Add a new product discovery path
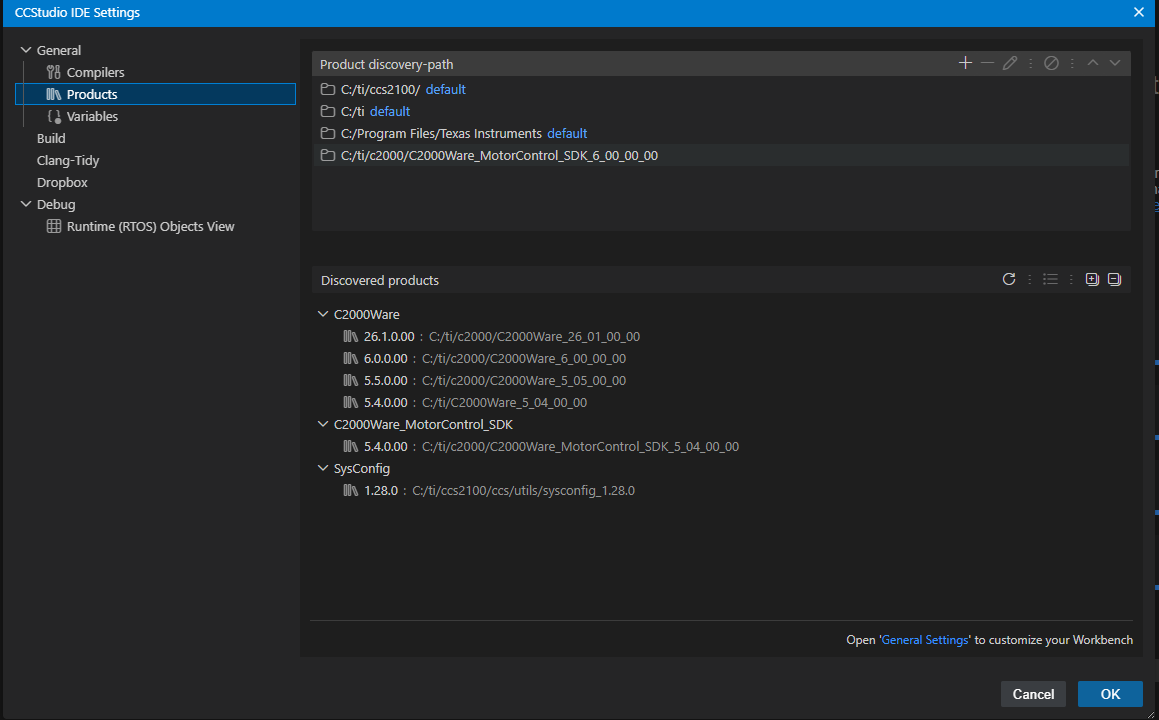Image resolution: width=1159 pixels, height=720 pixels. pos(965,63)
